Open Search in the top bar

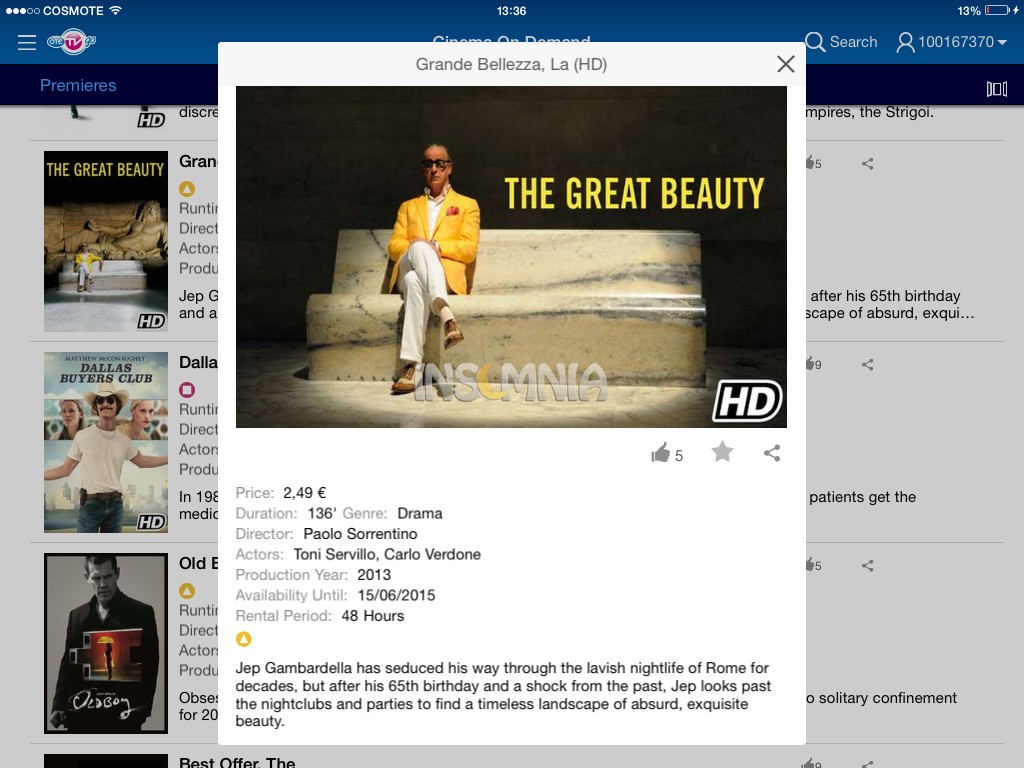pos(841,42)
